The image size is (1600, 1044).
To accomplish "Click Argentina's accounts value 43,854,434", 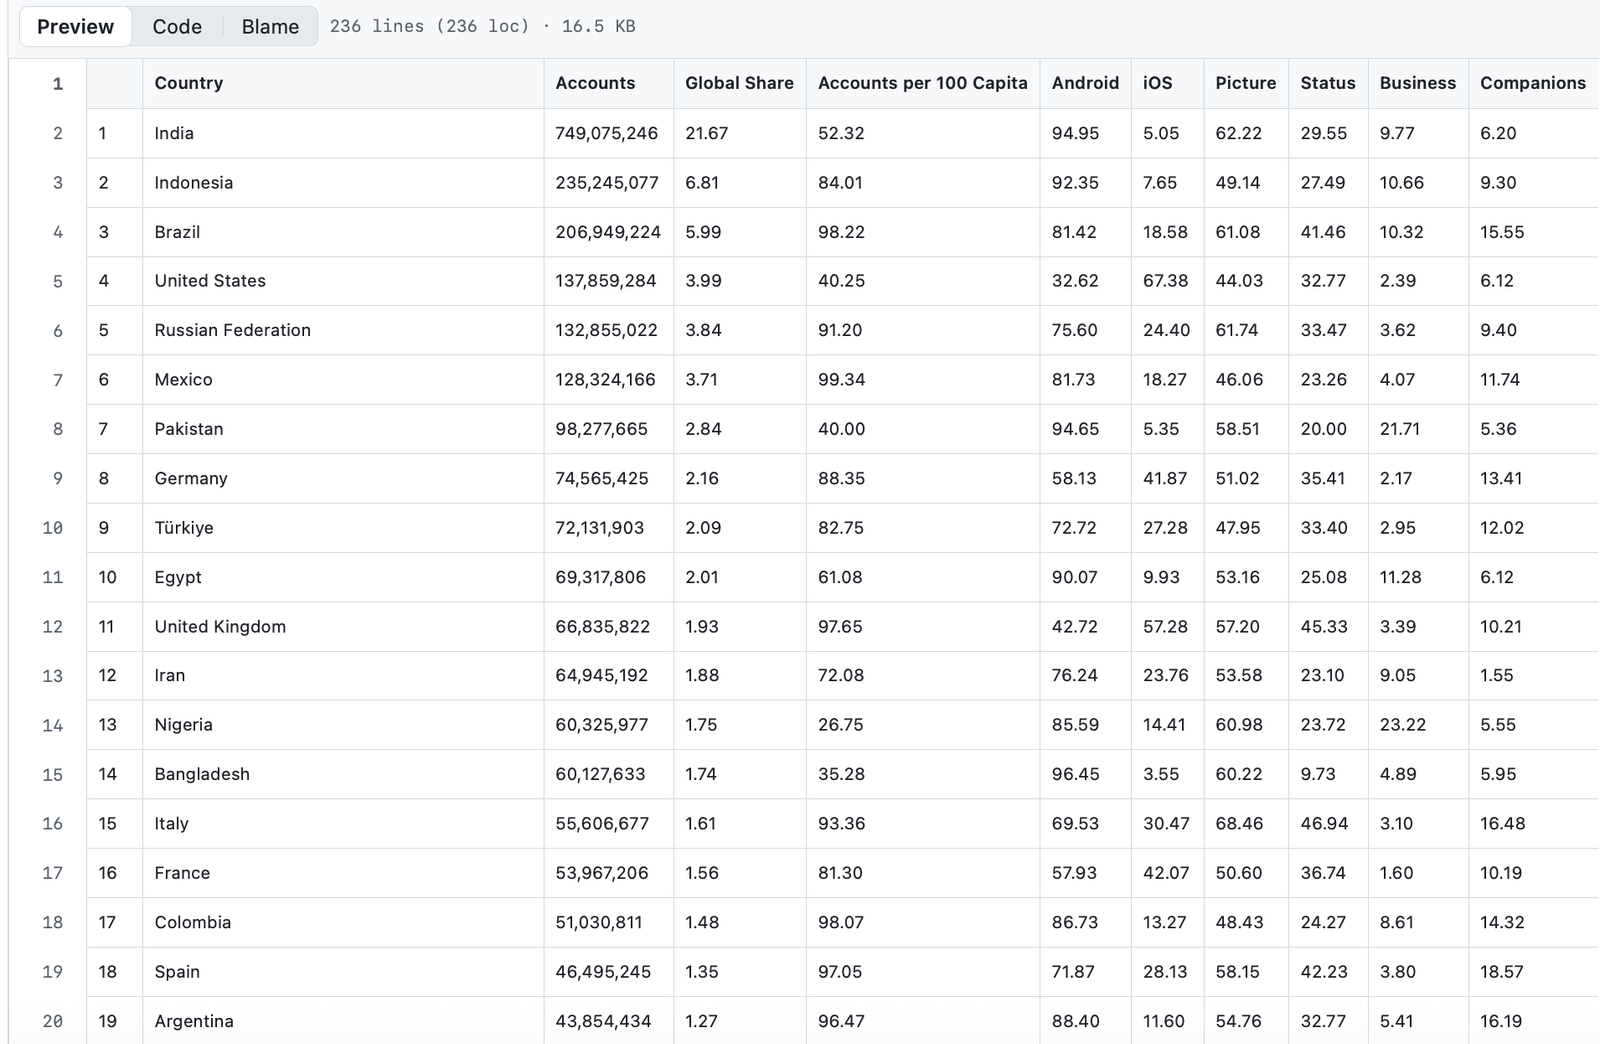I will pyautogui.click(x=603, y=1021).
